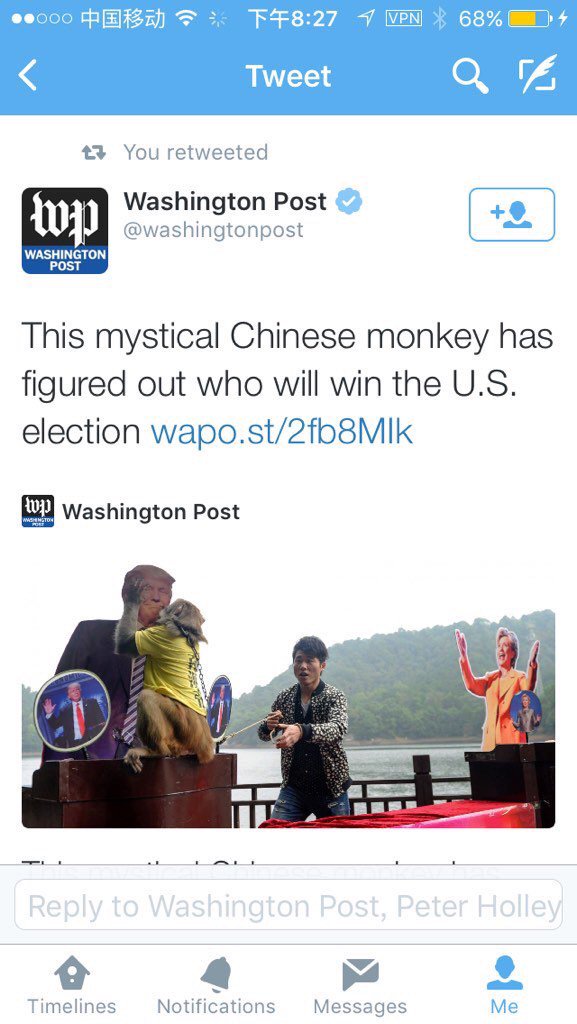Open the Messages tab

pyautogui.click(x=360, y=985)
